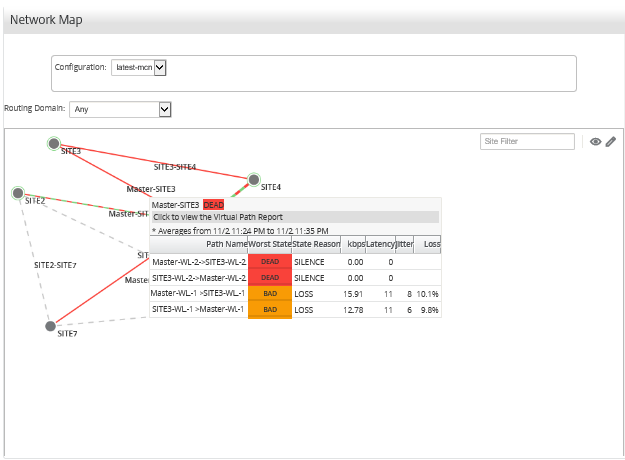Open the Routing Domain dropdown
Image resolution: width=625 pixels, height=460 pixels.
[x=120, y=109]
